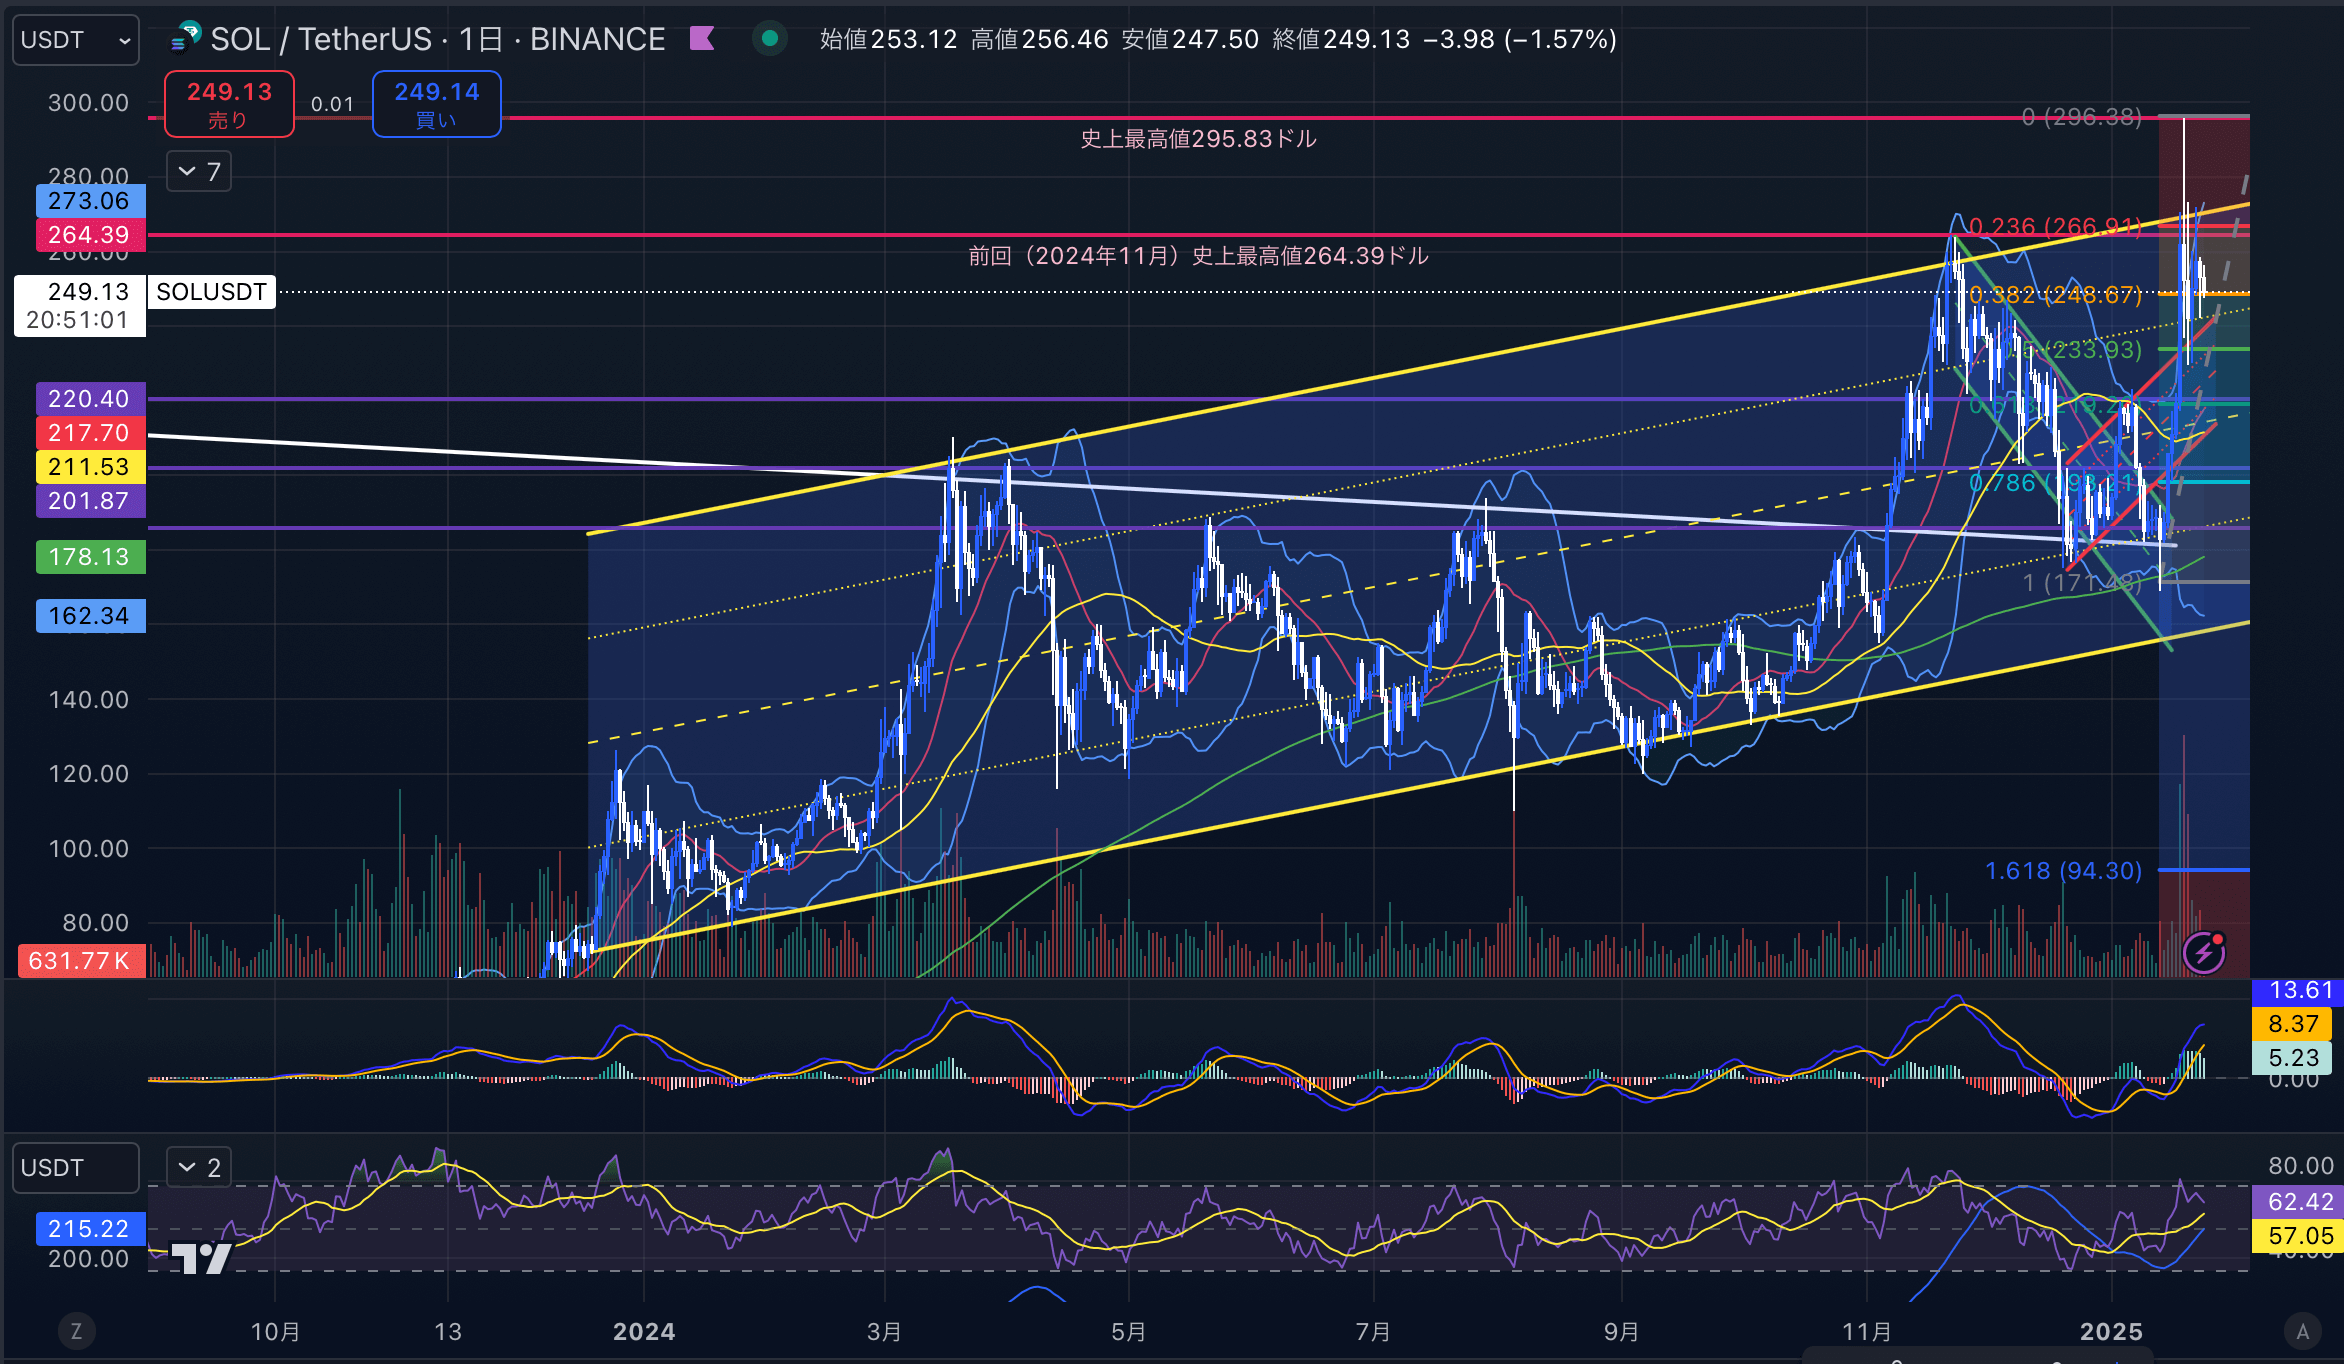Open the USDT currency dropdown at top

coord(75,40)
